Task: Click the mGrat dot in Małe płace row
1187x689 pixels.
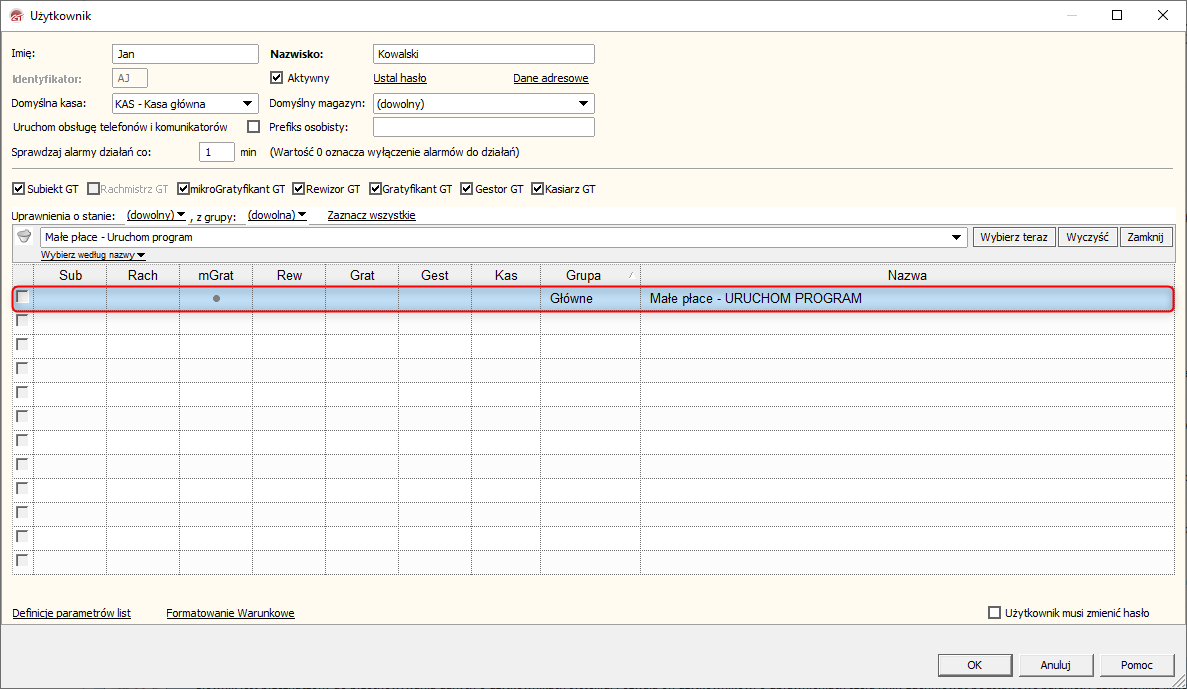Action: pos(217,298)
